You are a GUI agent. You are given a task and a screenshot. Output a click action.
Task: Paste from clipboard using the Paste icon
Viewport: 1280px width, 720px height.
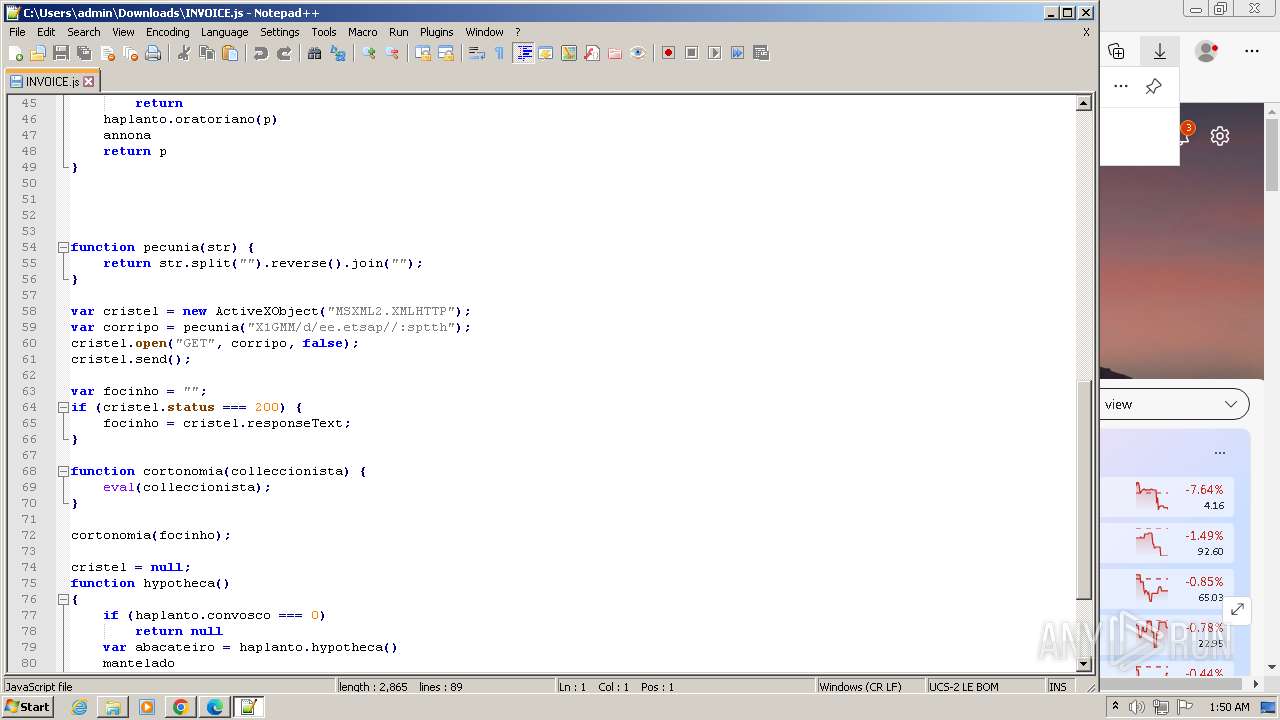pos(230,53)
